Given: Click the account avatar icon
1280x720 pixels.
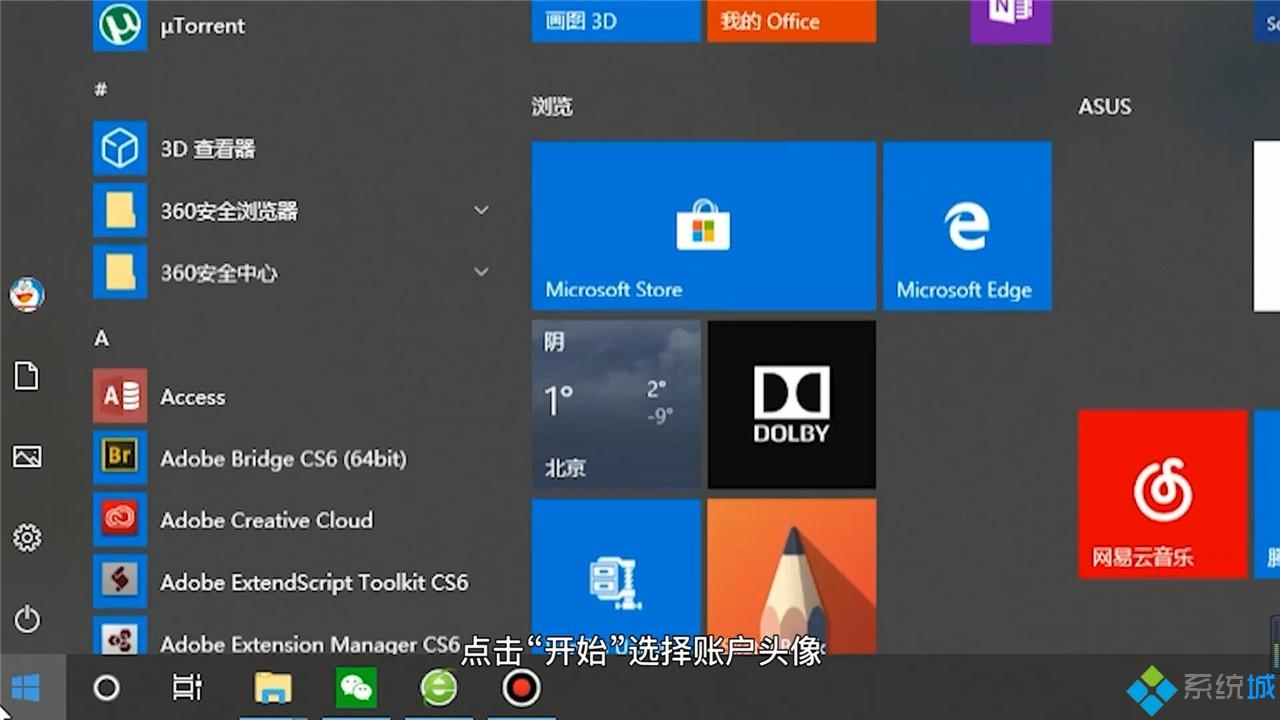Looking at the screenshot, I should coord(27,295).
